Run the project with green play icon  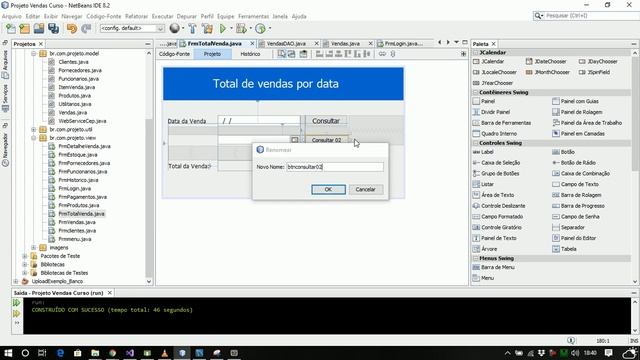[x=223, y=28]
